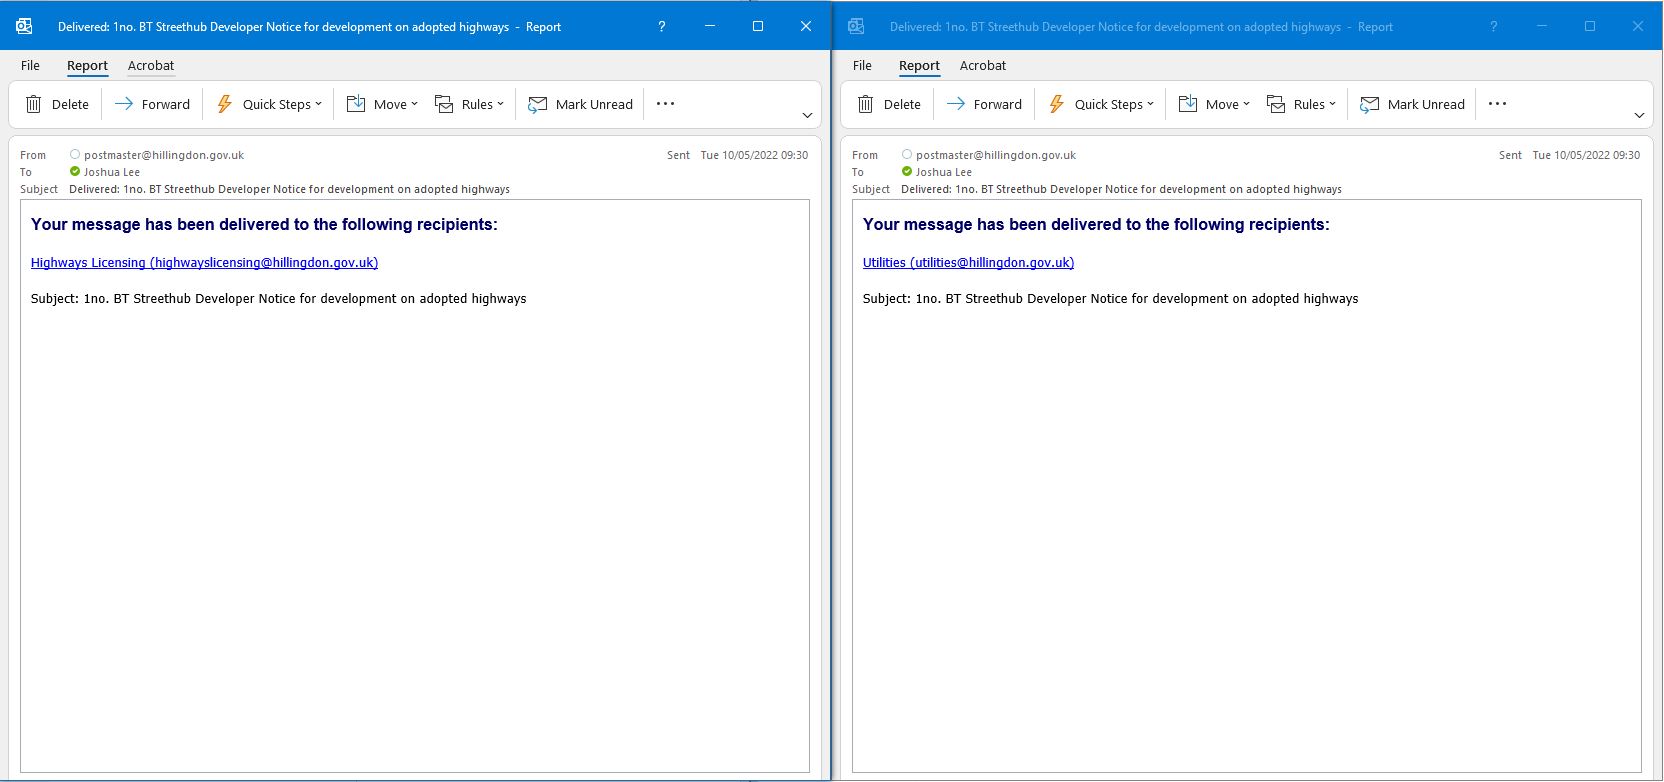Image resolution: width=1664 pixels, height=782 pixels.
Task: Click Delete trash icon in left window
Action: coord(34,104)
